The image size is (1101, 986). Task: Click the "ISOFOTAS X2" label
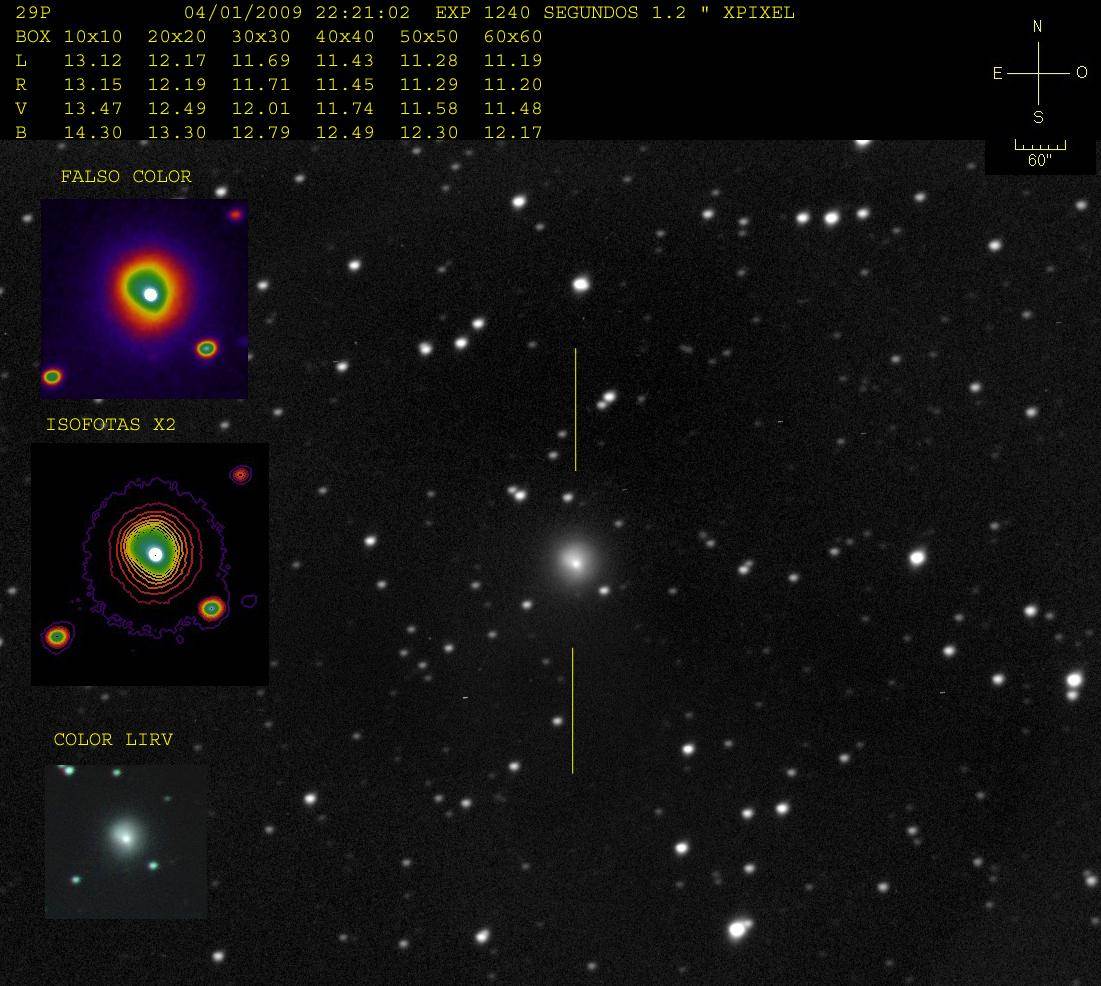pyautogui.click(x=110, y=424)
